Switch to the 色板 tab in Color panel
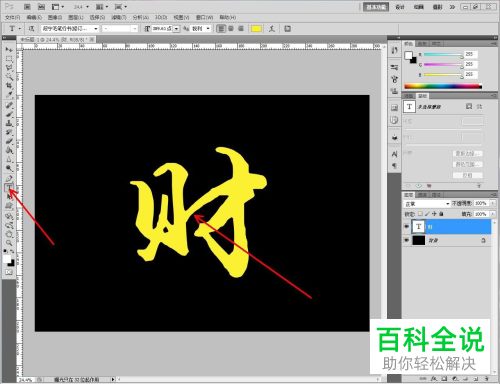The width and height of the screenshot is (500, 384). [x=422, y=44]
